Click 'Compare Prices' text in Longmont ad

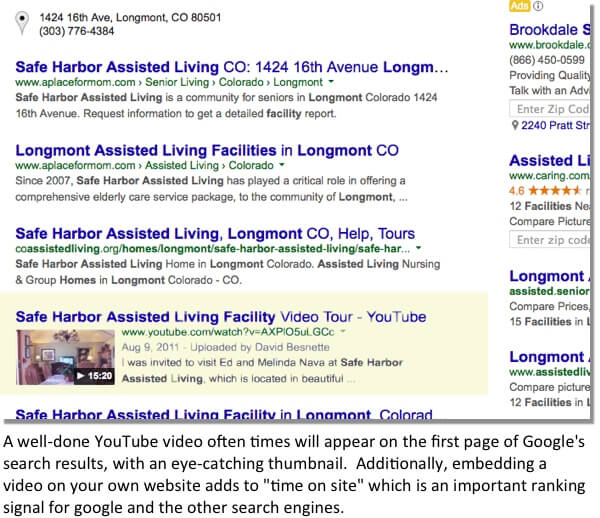pos(549,306)
